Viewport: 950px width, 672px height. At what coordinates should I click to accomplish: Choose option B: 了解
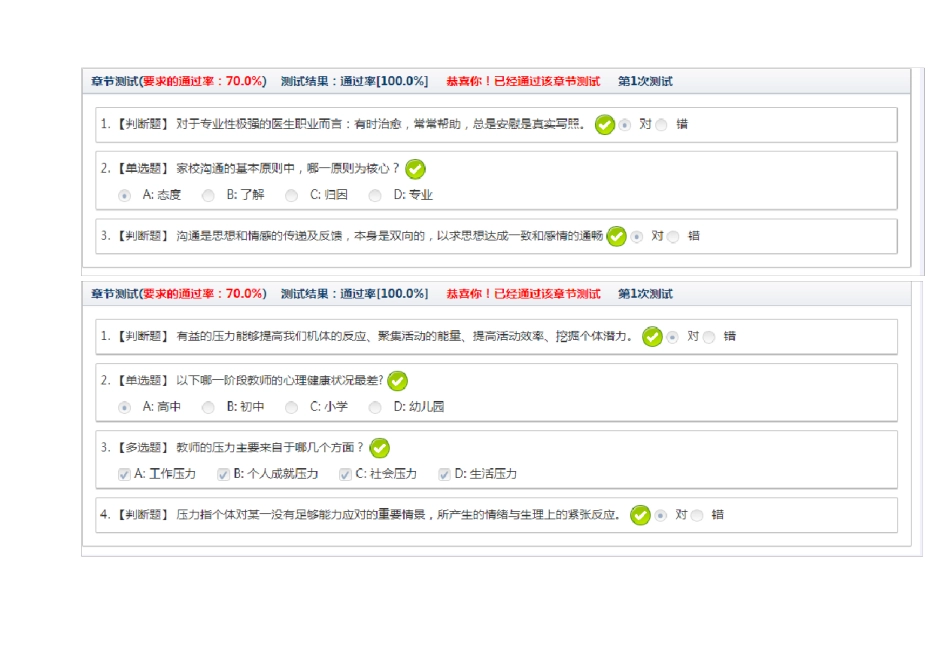coord(208,196)
